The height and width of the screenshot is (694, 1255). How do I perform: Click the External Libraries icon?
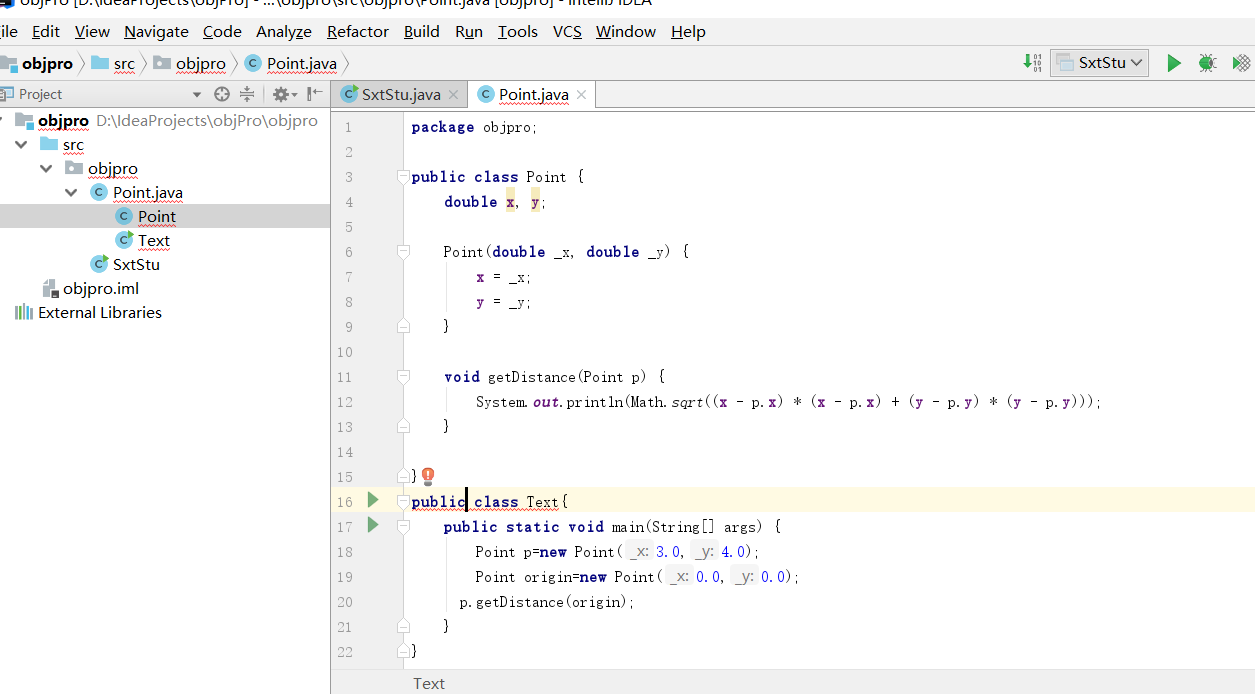tap(24, 312)
